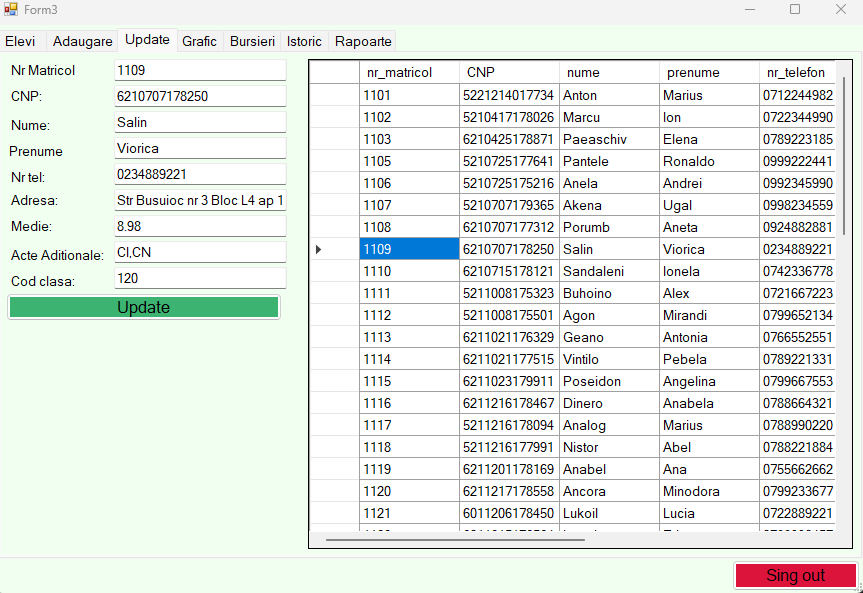Click the Form3 application icon
The image size is (863, 593).
click(x=11, y=9)
